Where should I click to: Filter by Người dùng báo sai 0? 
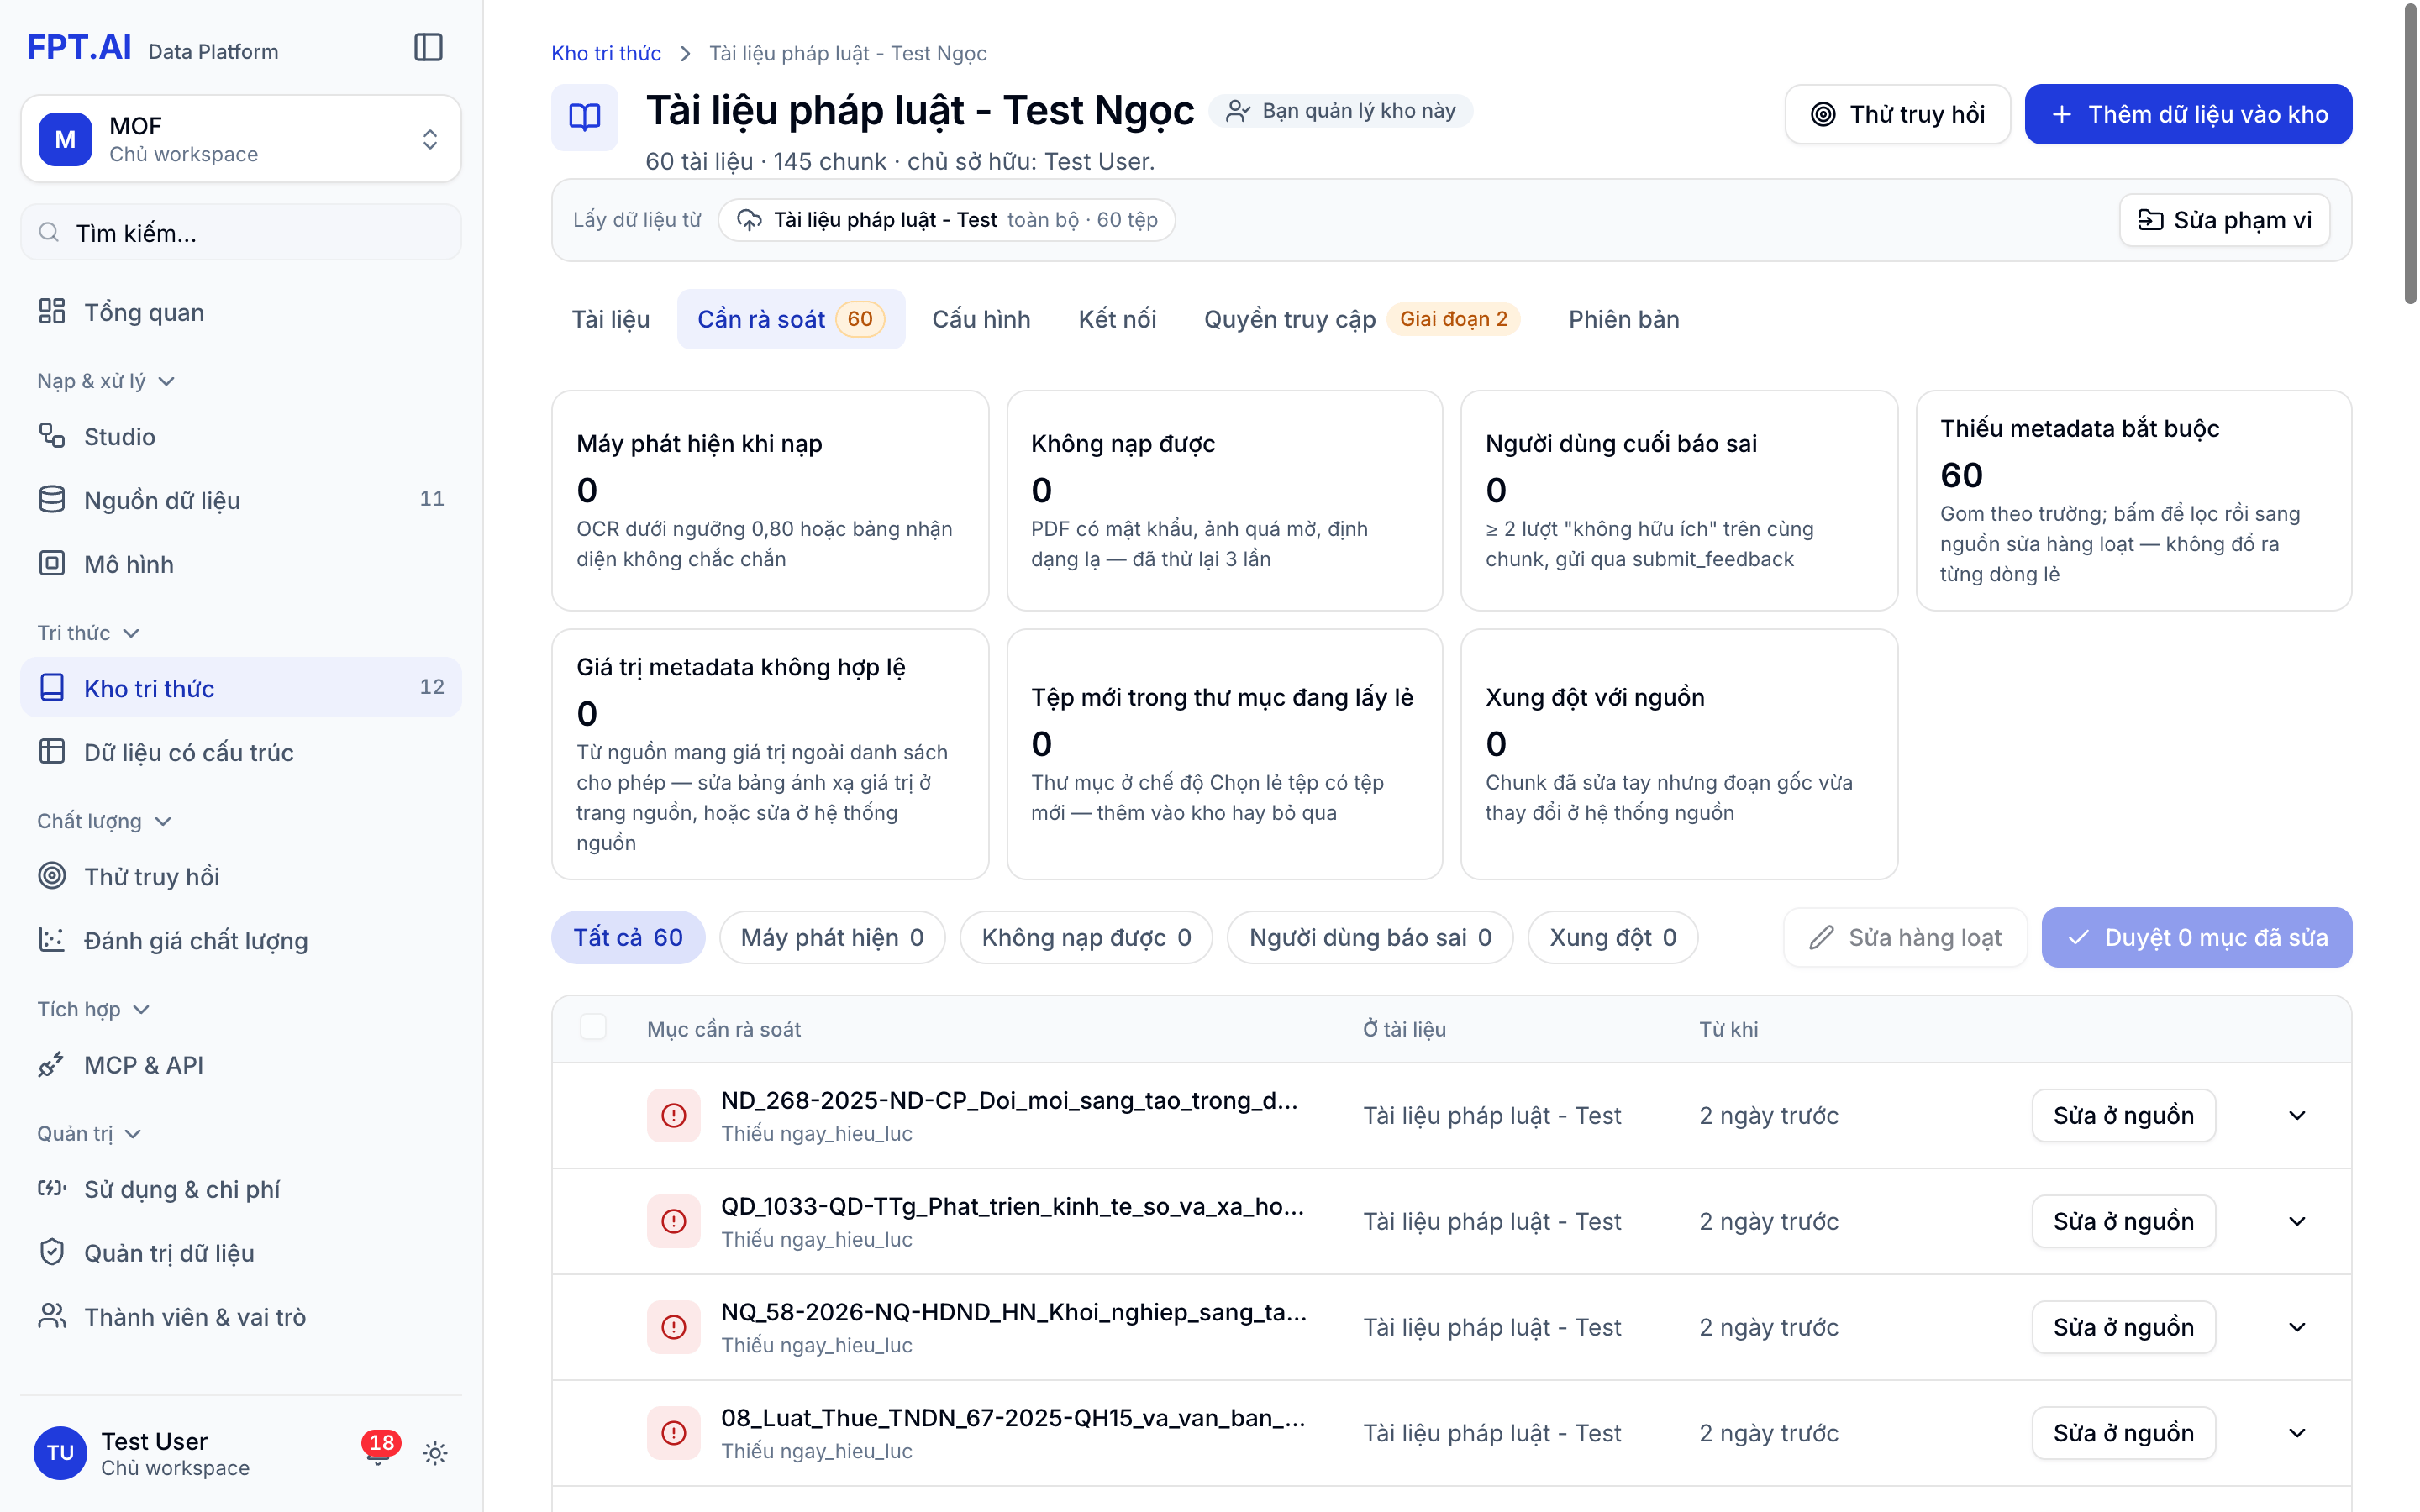pyautogui.click(x=1370, y=937)
